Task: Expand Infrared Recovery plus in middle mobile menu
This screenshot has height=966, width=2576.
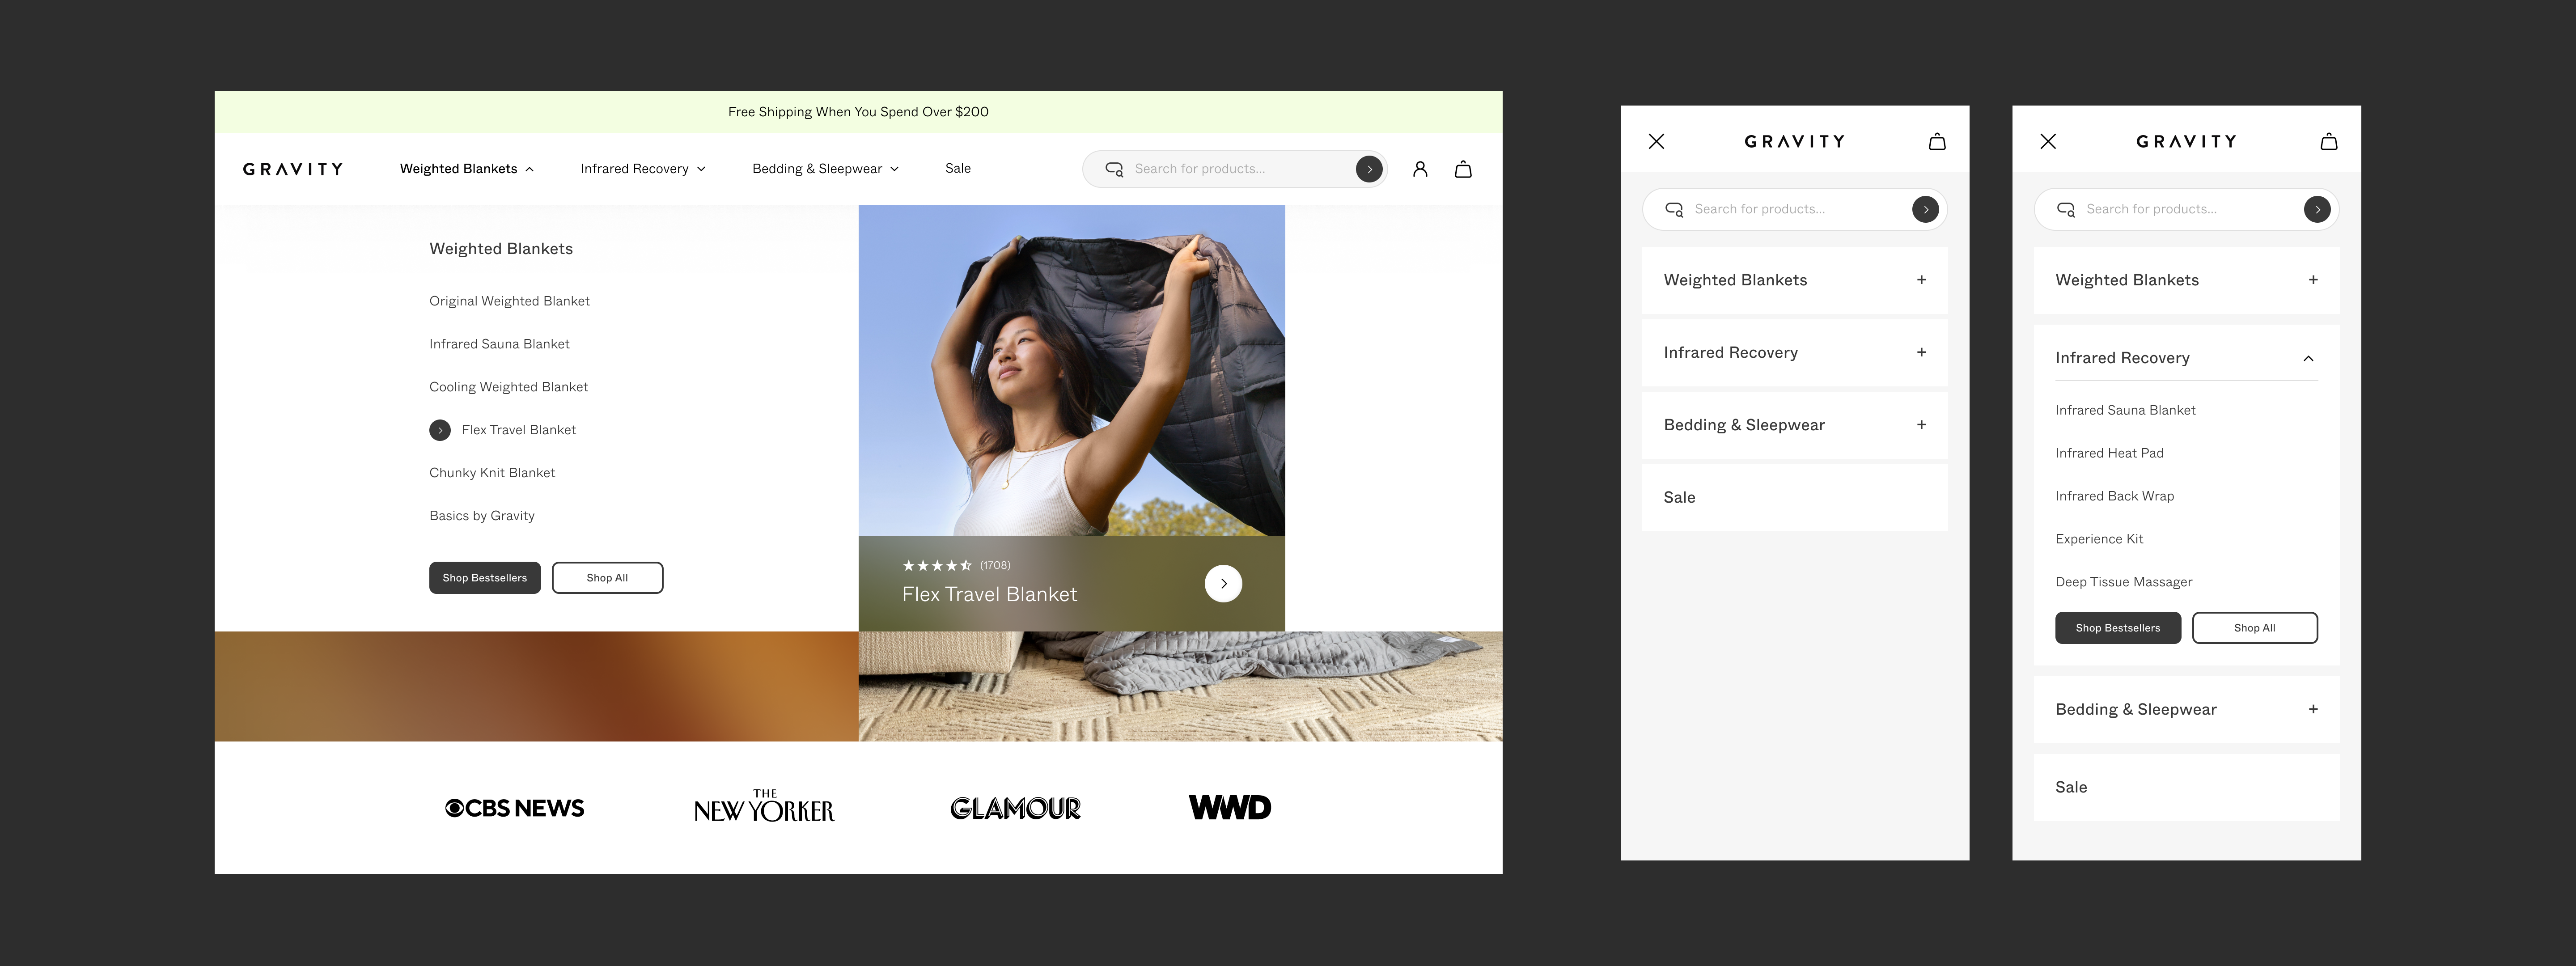Action: [x=1921, y=352]
